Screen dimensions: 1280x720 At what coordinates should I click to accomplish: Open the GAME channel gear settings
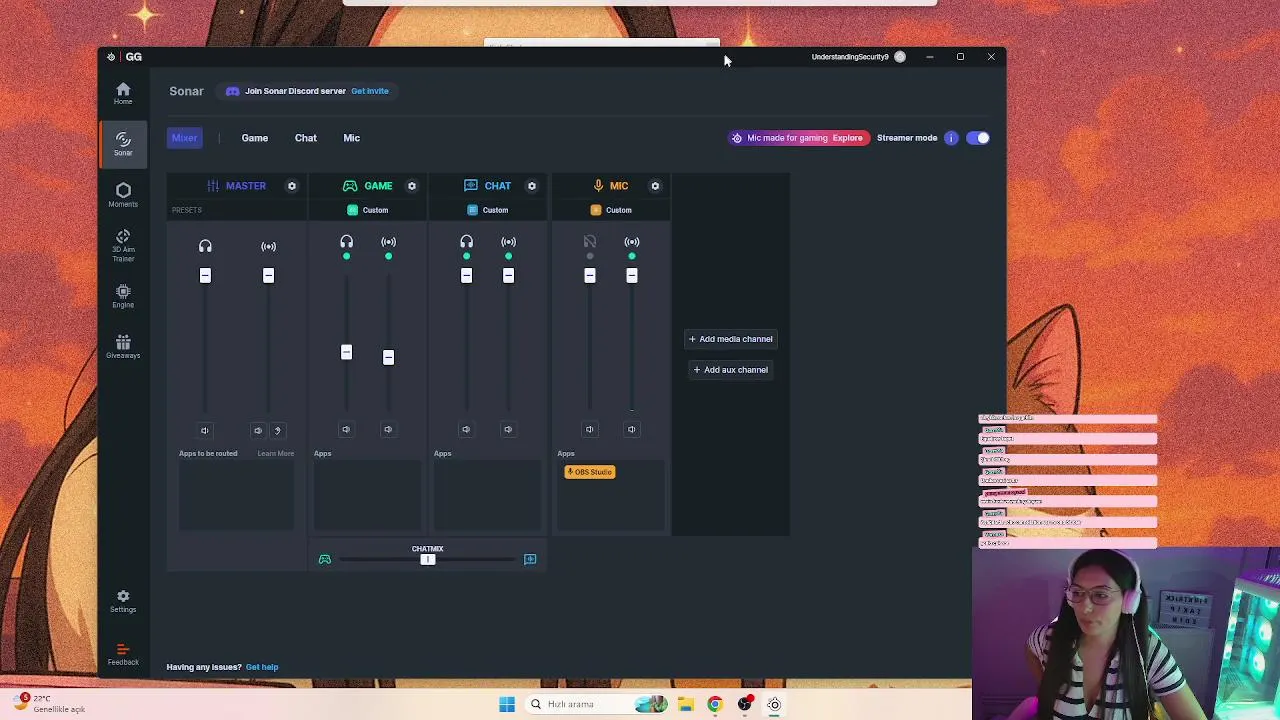(411, 186)
